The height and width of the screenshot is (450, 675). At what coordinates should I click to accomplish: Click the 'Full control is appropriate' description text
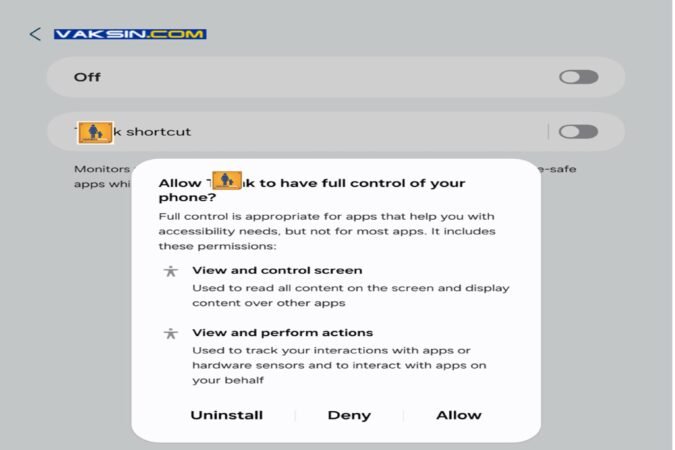327,231
